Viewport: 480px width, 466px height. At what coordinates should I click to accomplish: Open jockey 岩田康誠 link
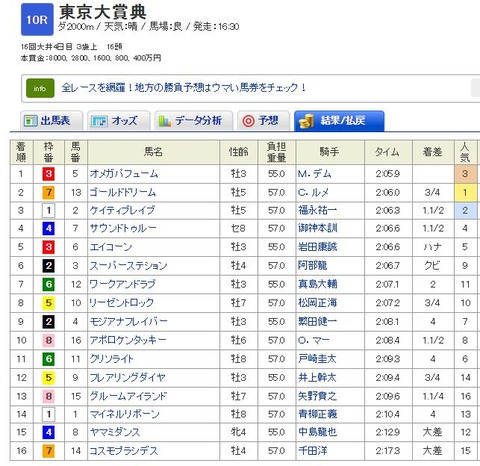317,247
